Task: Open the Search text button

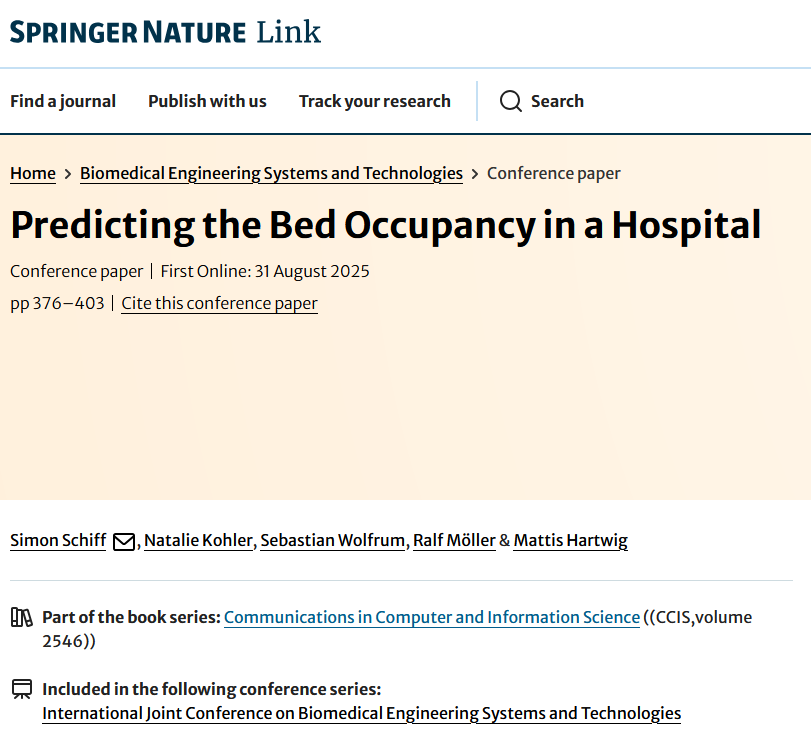Action: 557,101
